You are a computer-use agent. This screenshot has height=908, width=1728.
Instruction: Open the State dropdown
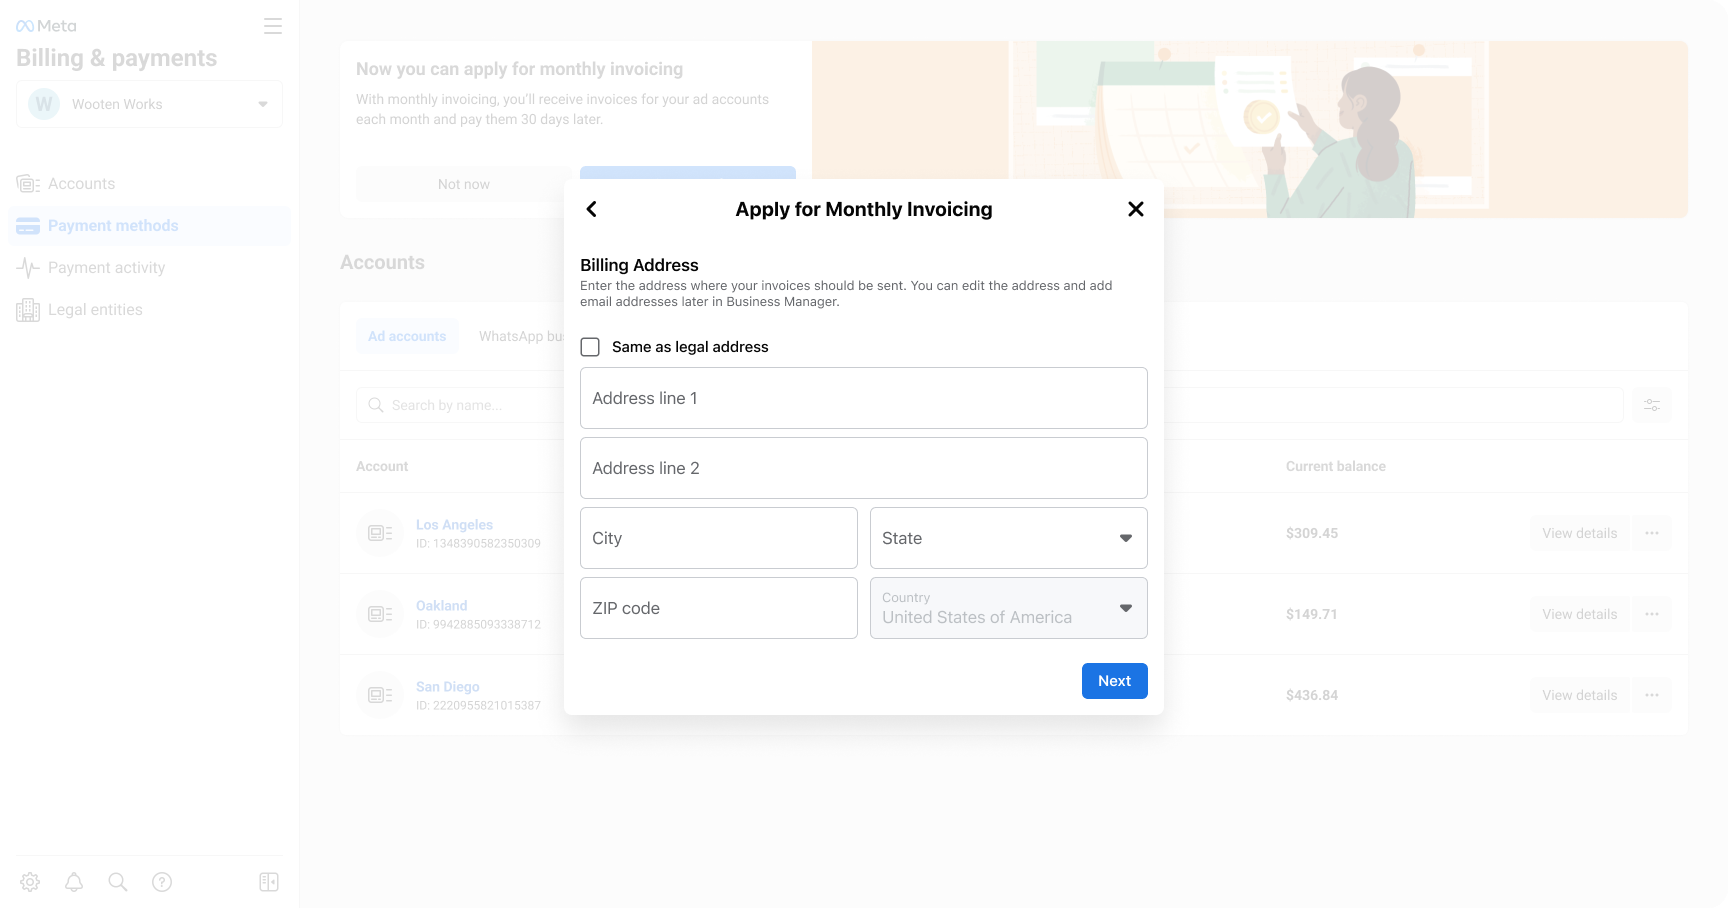point(1009,538)
